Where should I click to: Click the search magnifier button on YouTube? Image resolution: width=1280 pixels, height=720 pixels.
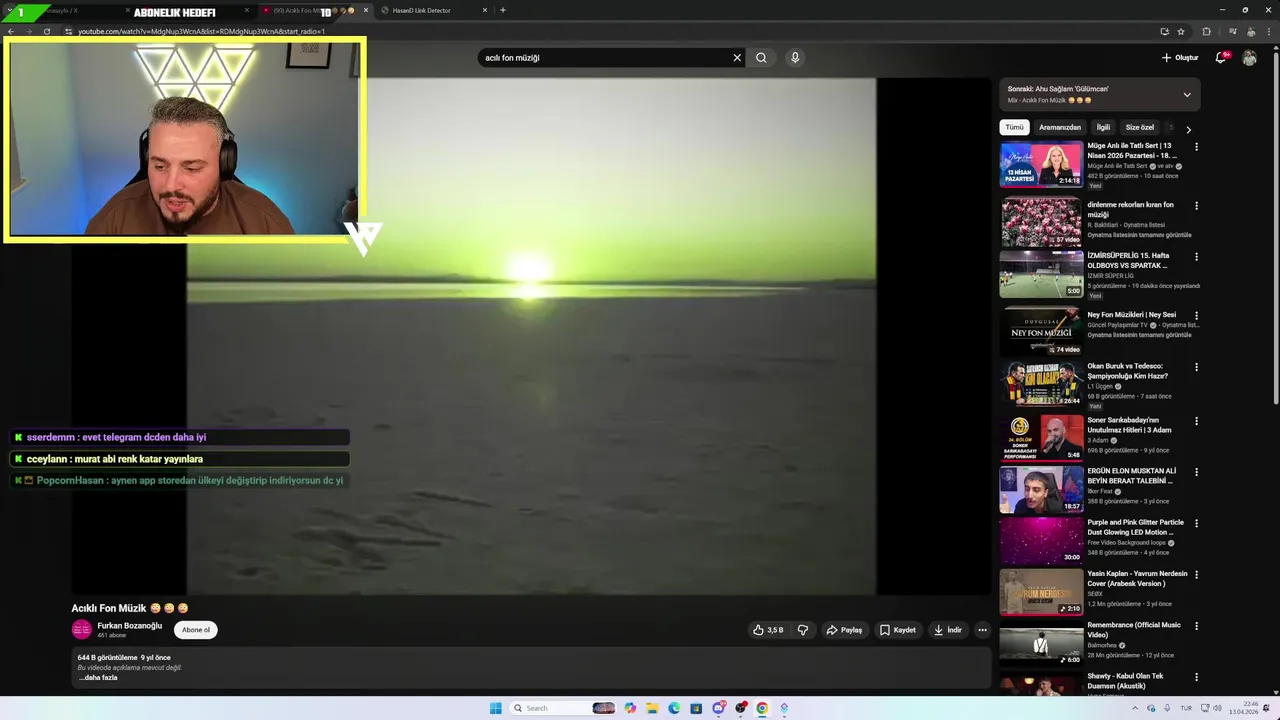coord(761,58)
